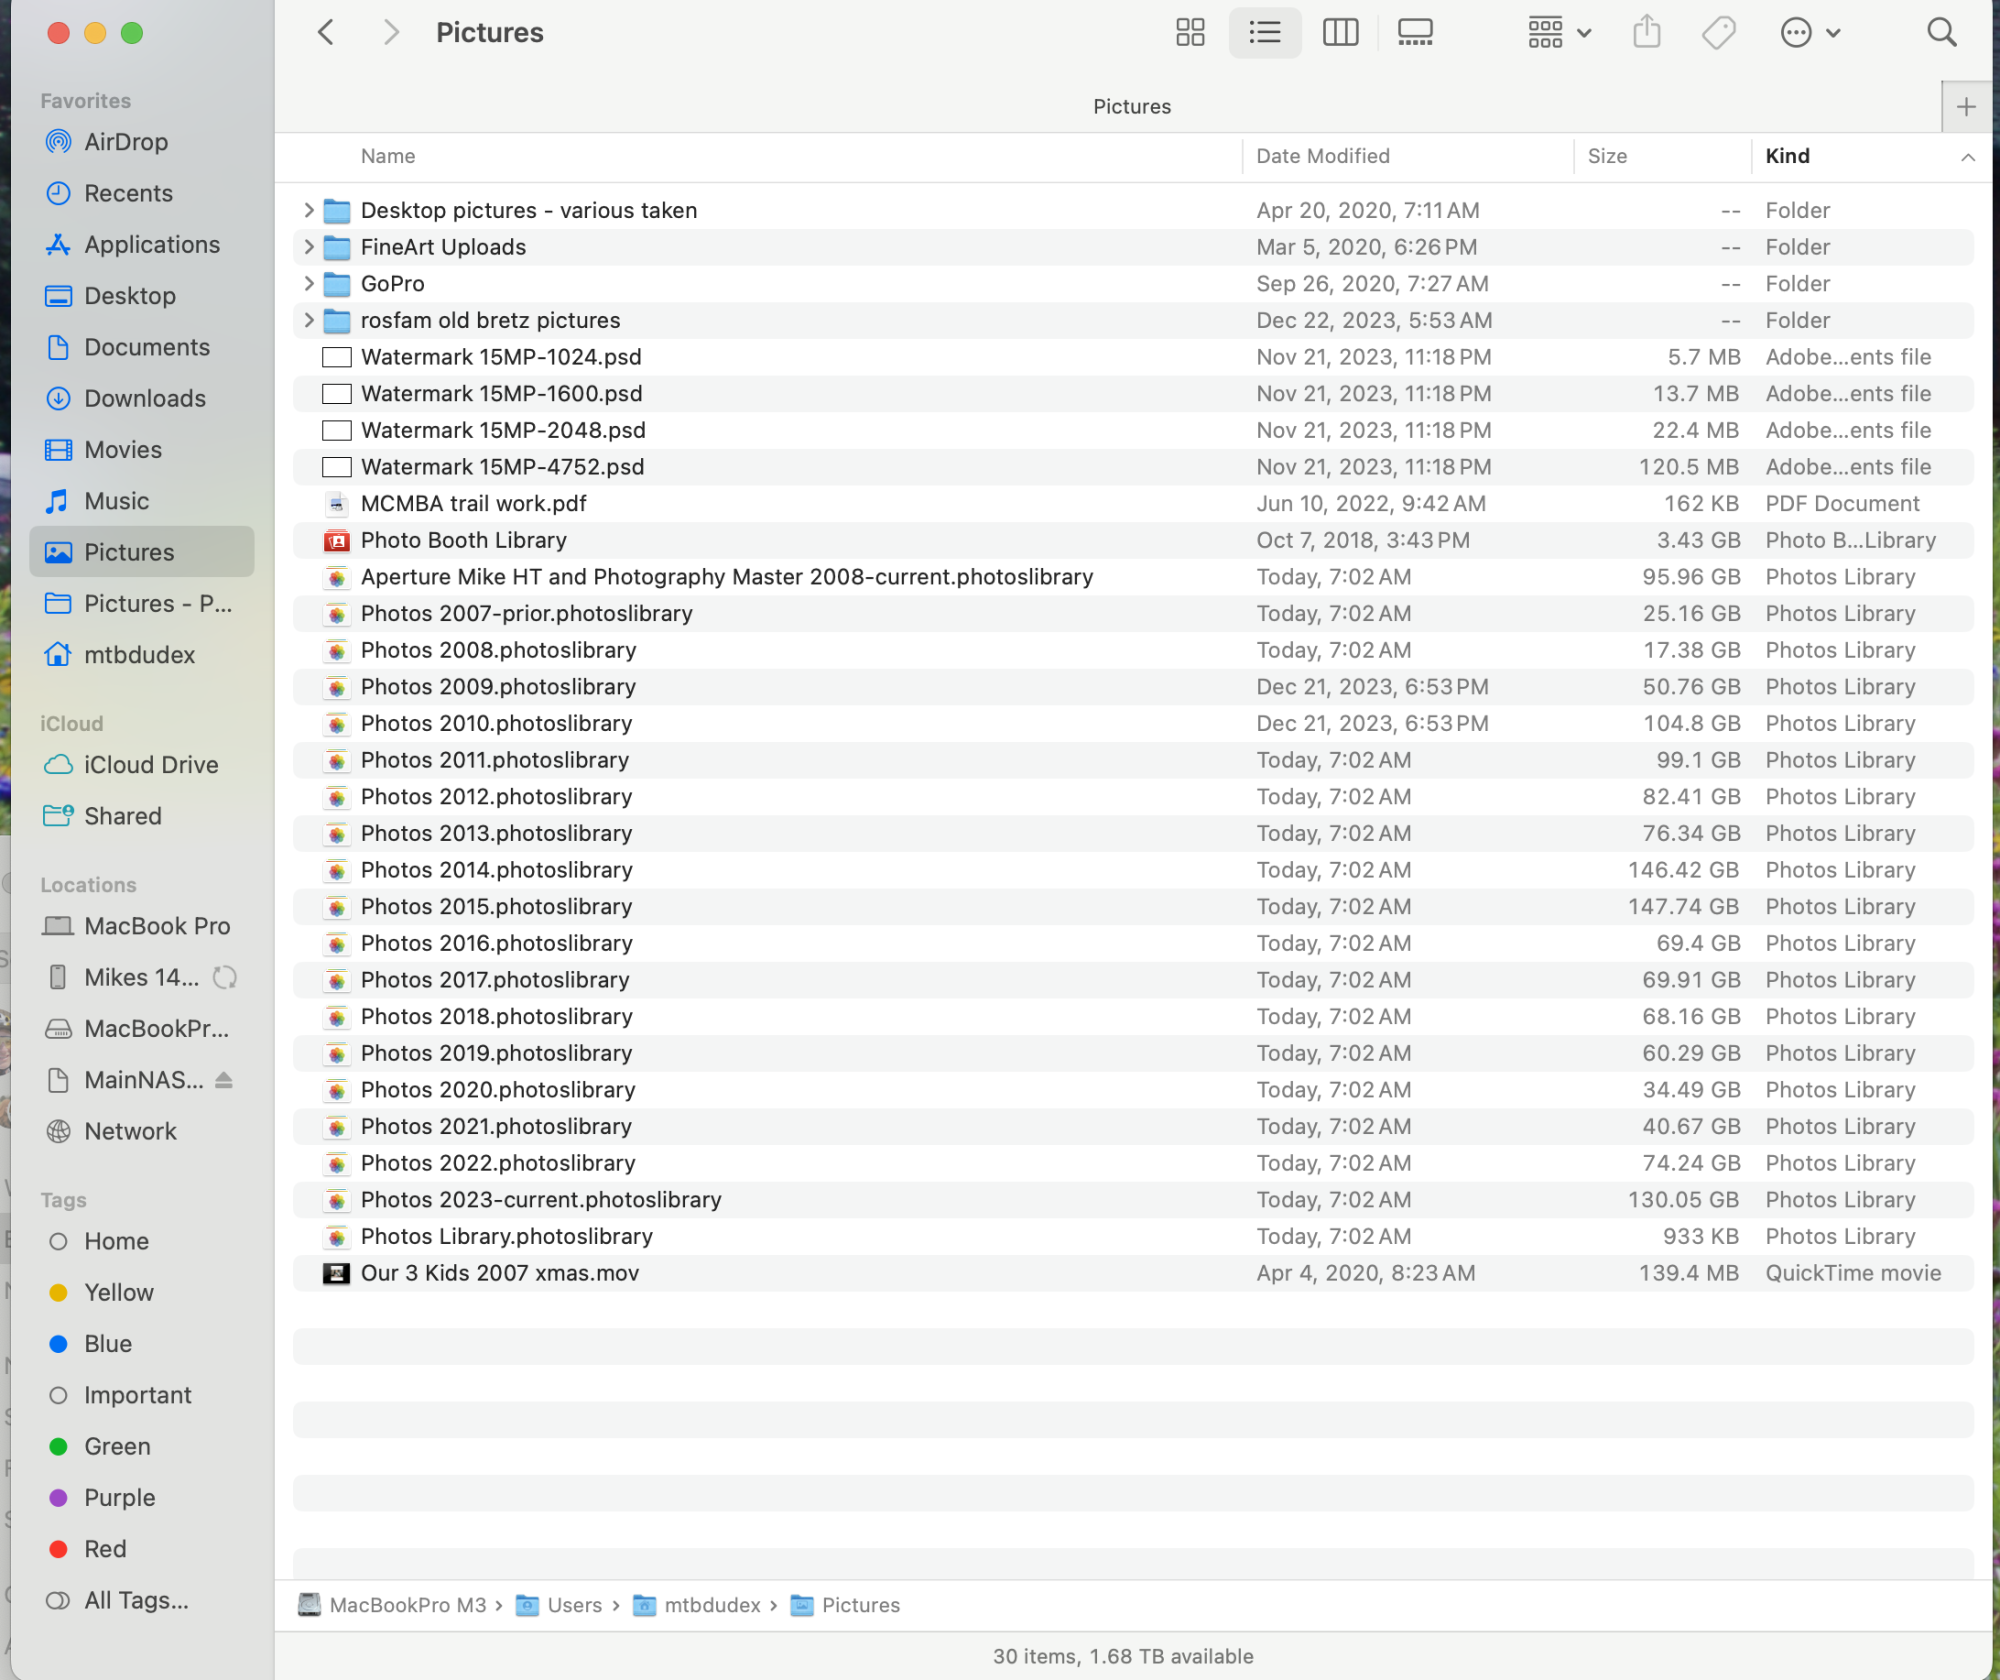The image size is (2000, 1680).
Task: Expand the Desktop pictures - various taken folder
Action: click(x=308, y=210)
